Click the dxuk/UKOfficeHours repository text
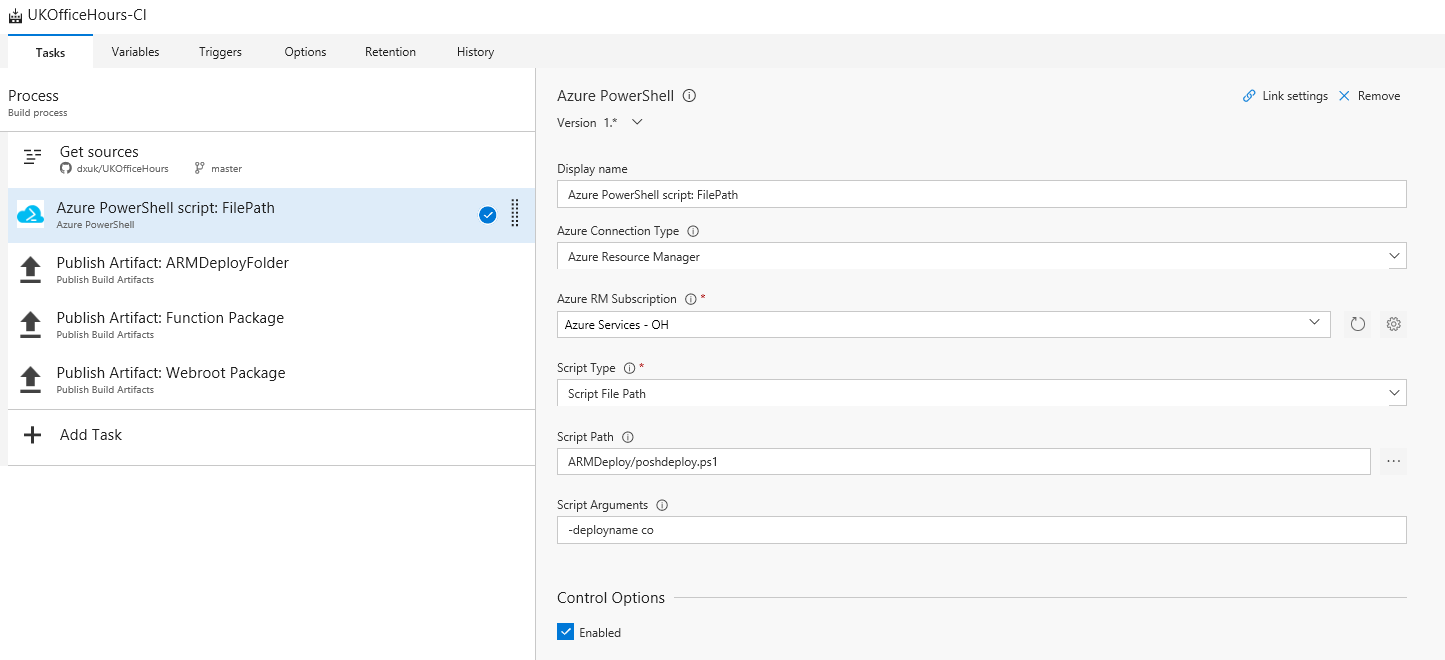This screenshot has height=660, width=1445. pos(123,169)
